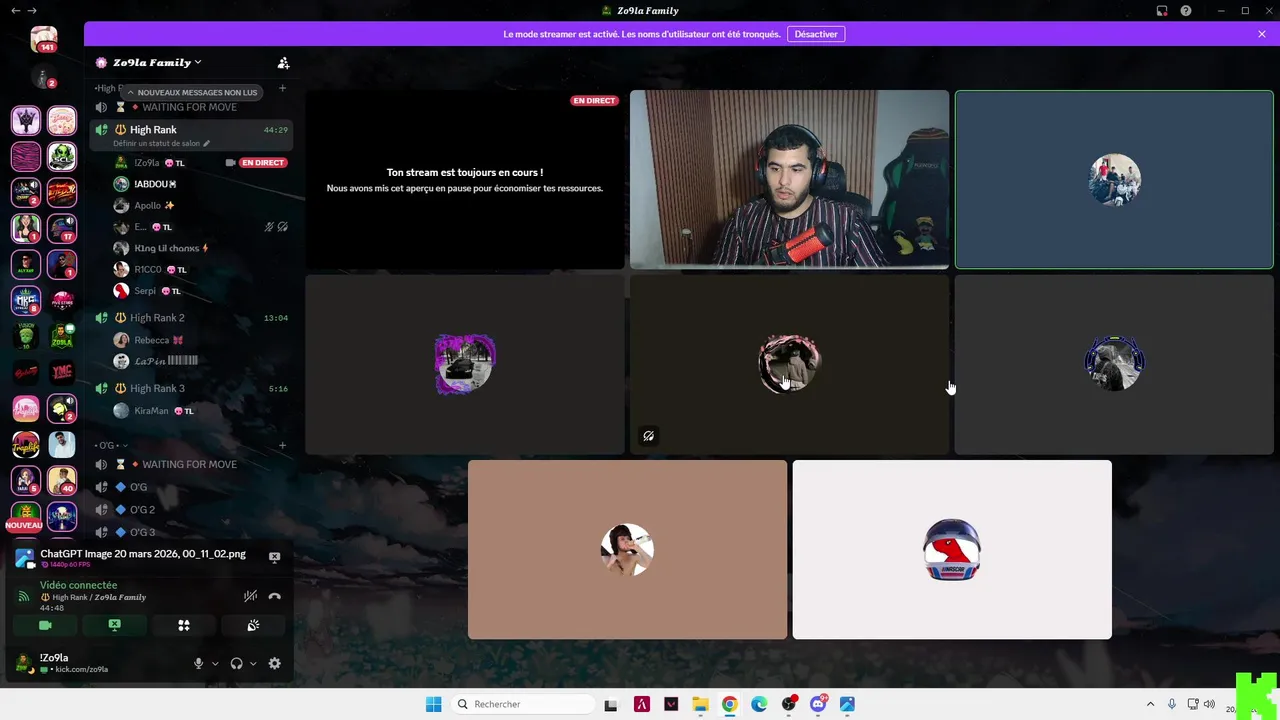1280x720 pixels.
Task: Open microphone input options chevron
Action: pyautogui.click(x=215, y=663)
